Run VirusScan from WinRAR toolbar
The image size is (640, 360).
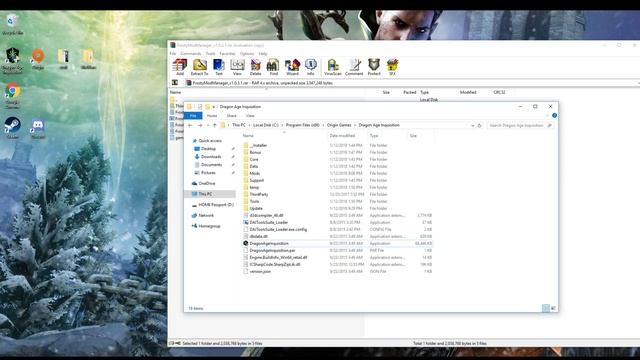coord(333,67)
